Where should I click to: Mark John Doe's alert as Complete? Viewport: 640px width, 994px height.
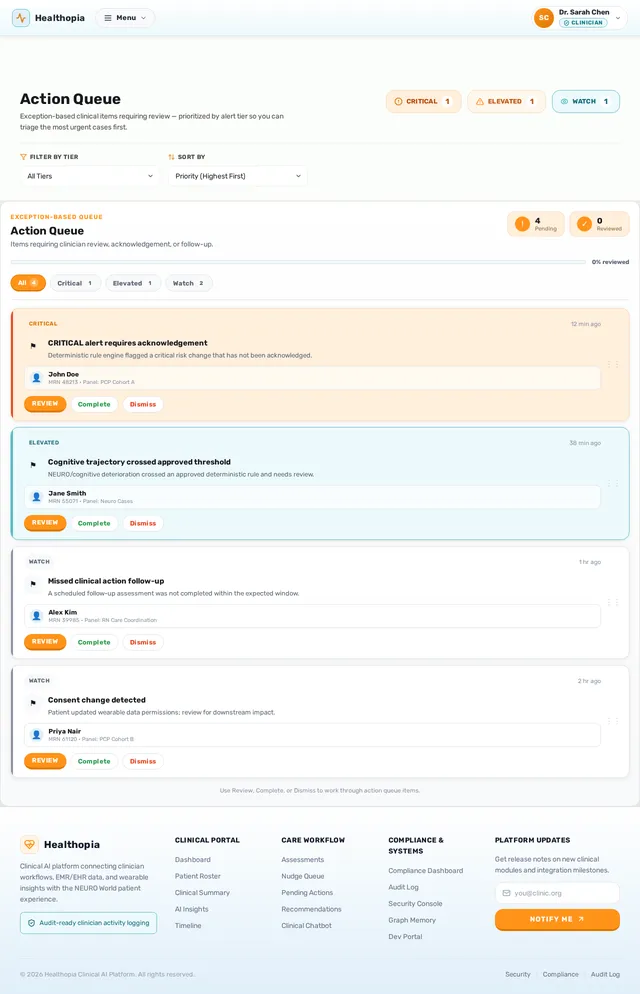click(x=94, y=404)
